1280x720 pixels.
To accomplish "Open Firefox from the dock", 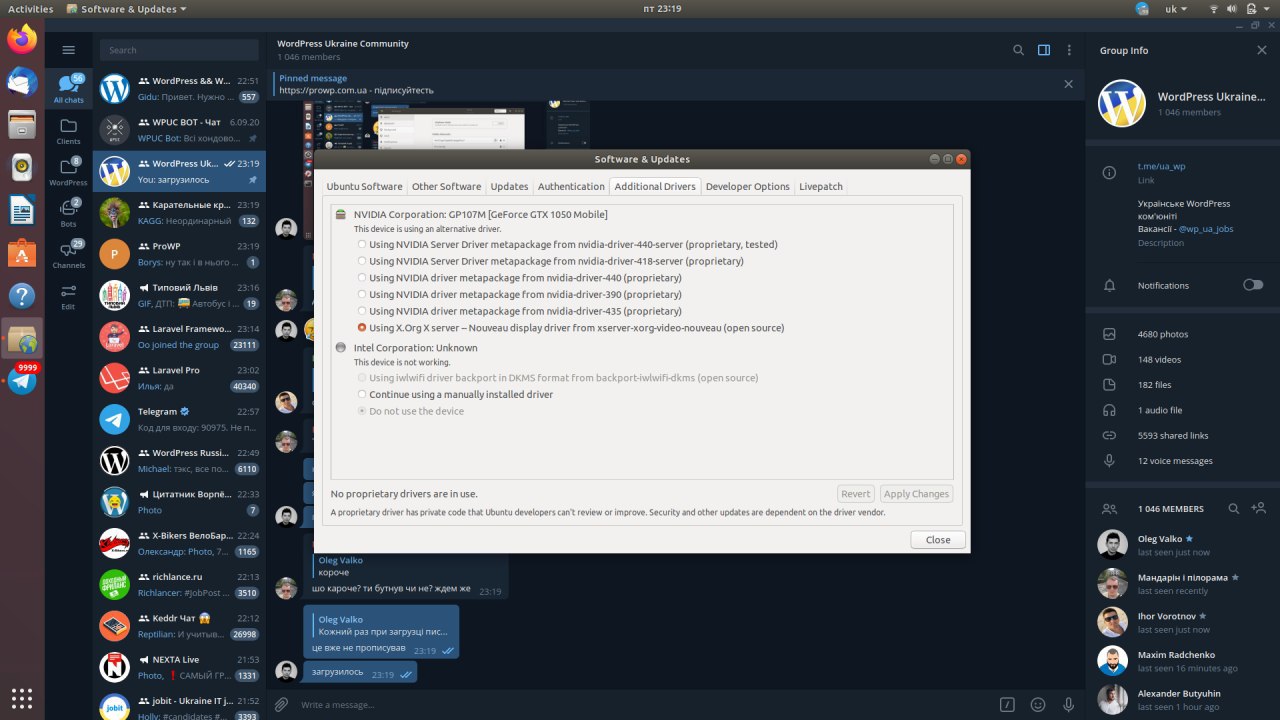I will 22,40.
